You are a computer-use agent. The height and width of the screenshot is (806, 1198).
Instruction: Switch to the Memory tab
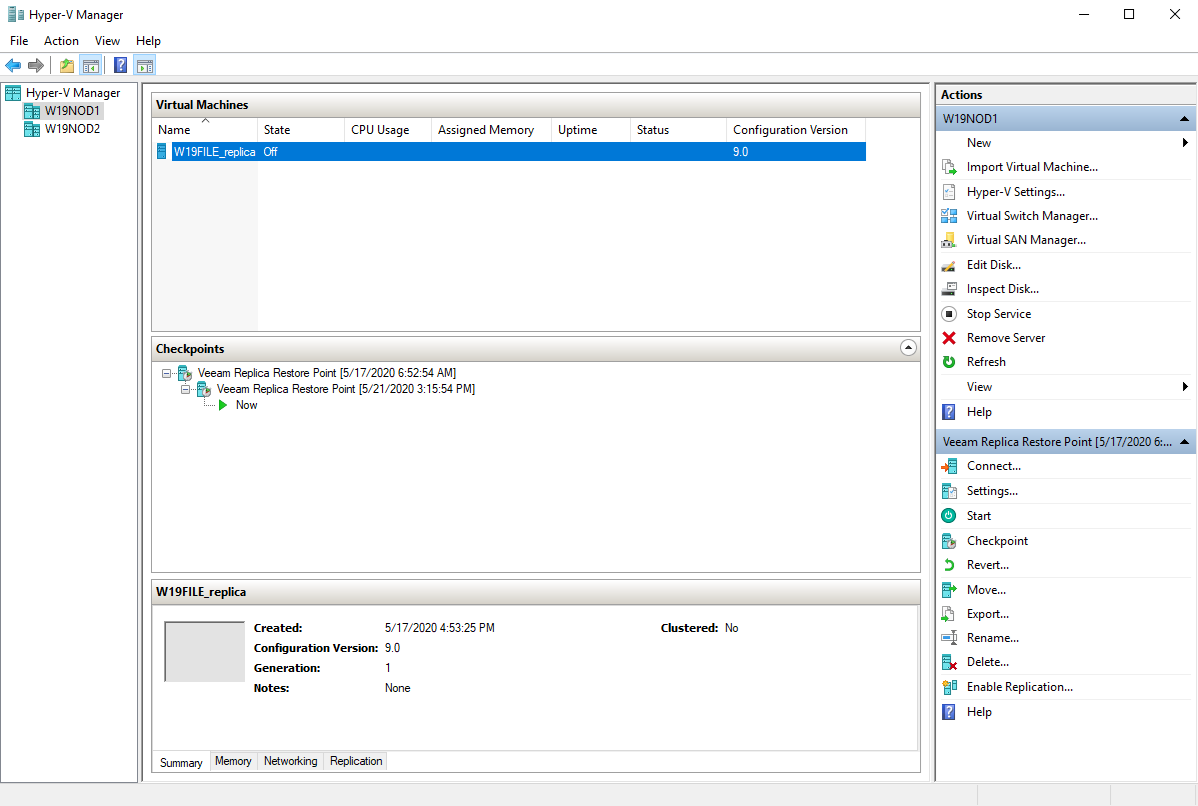[233, 761]
